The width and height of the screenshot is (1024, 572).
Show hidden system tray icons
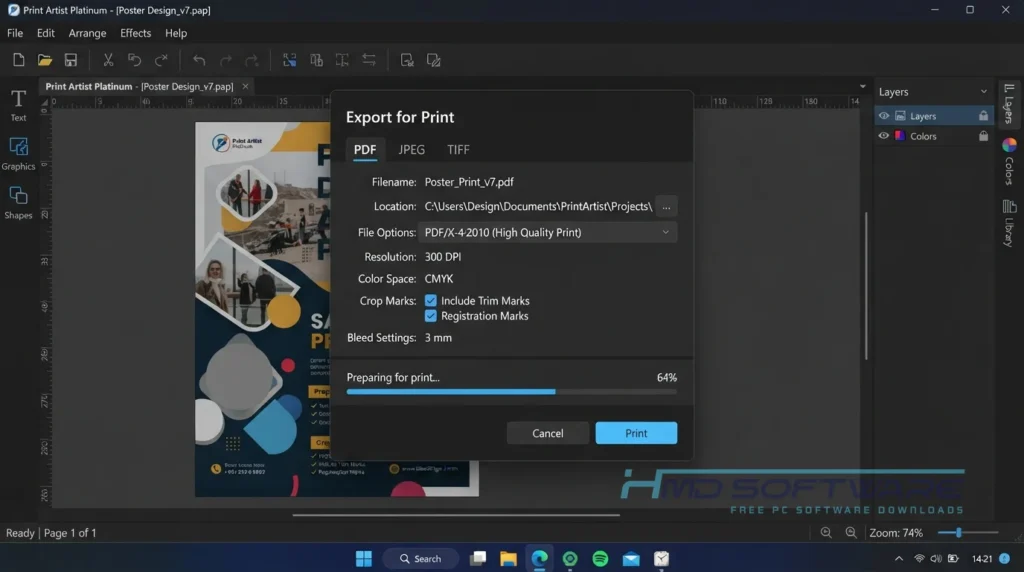(x=899, y=558)
